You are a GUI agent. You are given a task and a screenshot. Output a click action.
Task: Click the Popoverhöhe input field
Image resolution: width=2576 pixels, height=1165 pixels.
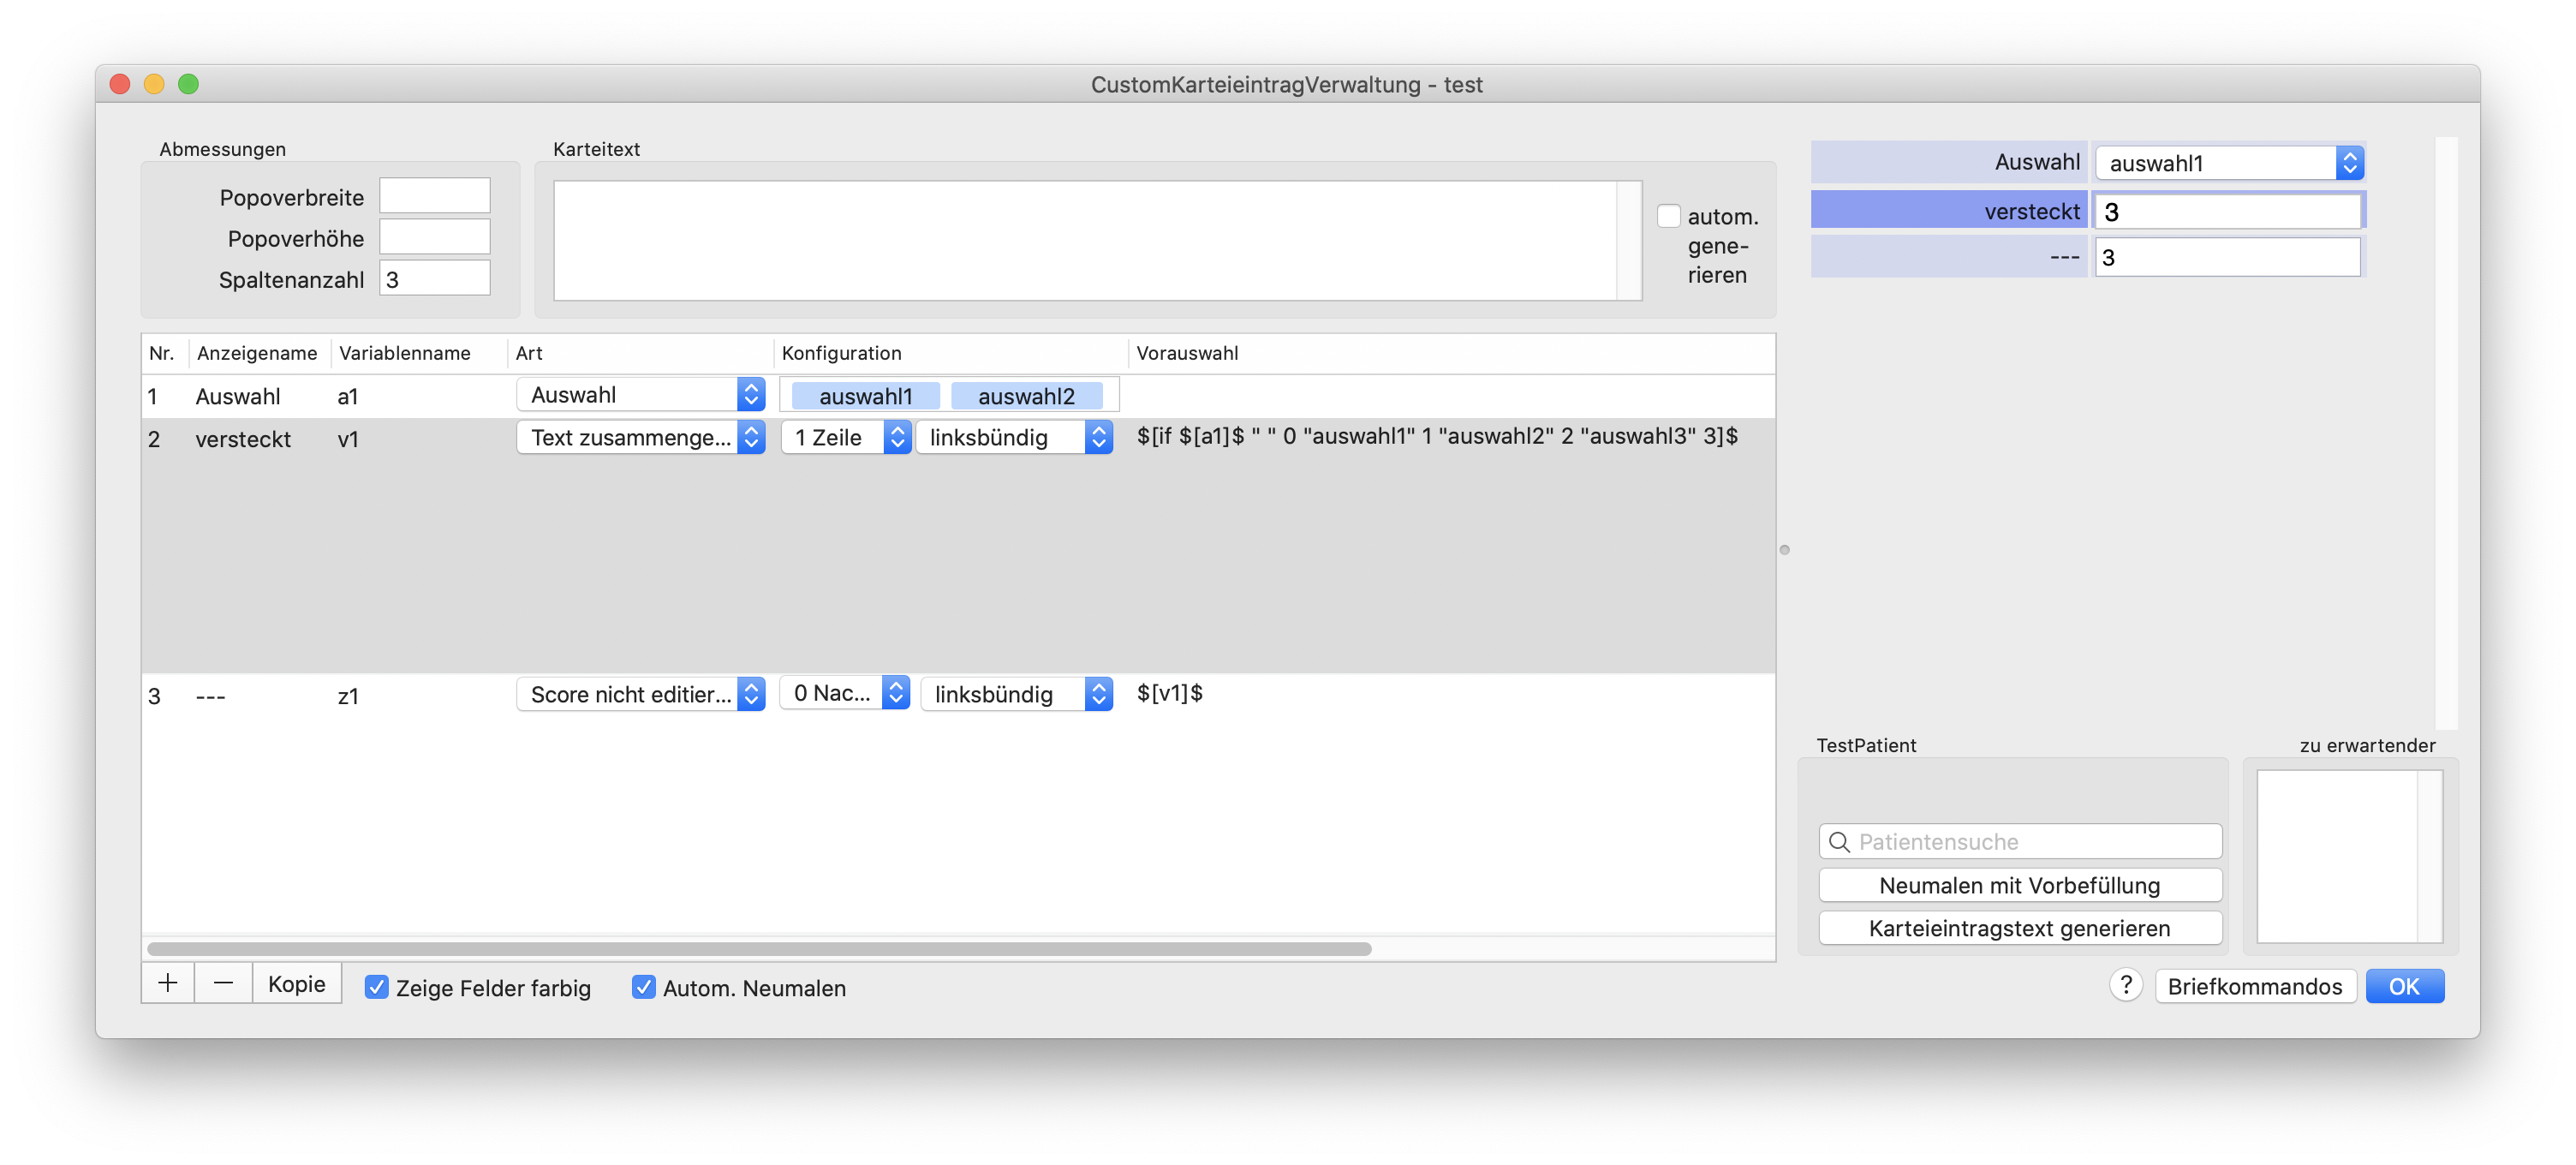click(x=435, y=237)
